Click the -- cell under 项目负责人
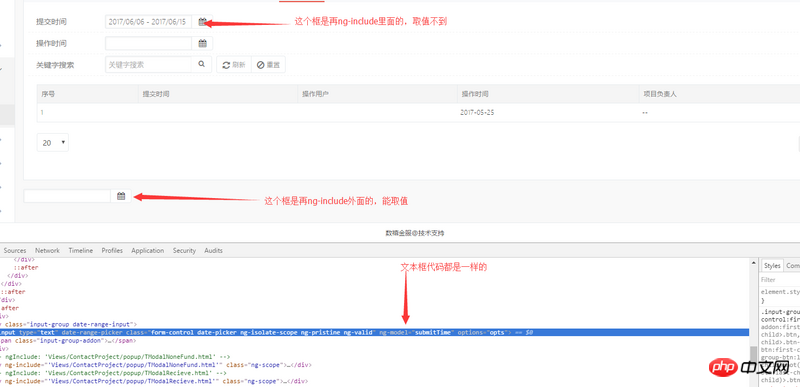This screenshot has width=800, height=387. point(645,113)
